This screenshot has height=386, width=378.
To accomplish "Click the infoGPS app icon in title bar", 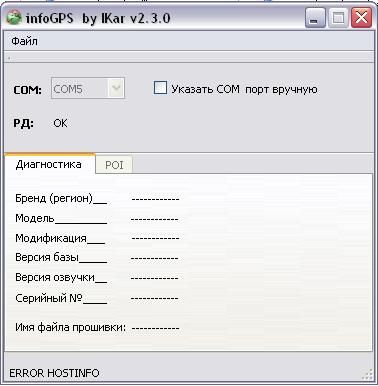I will (14, 18).
